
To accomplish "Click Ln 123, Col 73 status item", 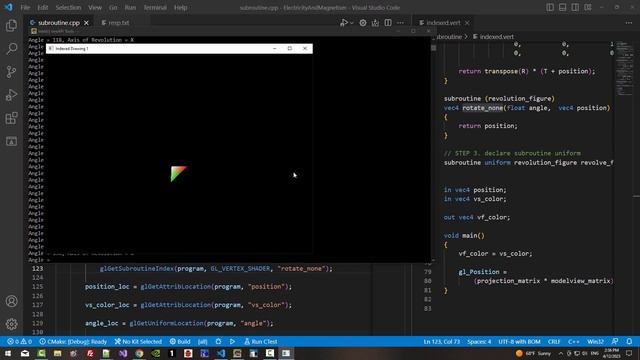I will click(x=442, y=342).
